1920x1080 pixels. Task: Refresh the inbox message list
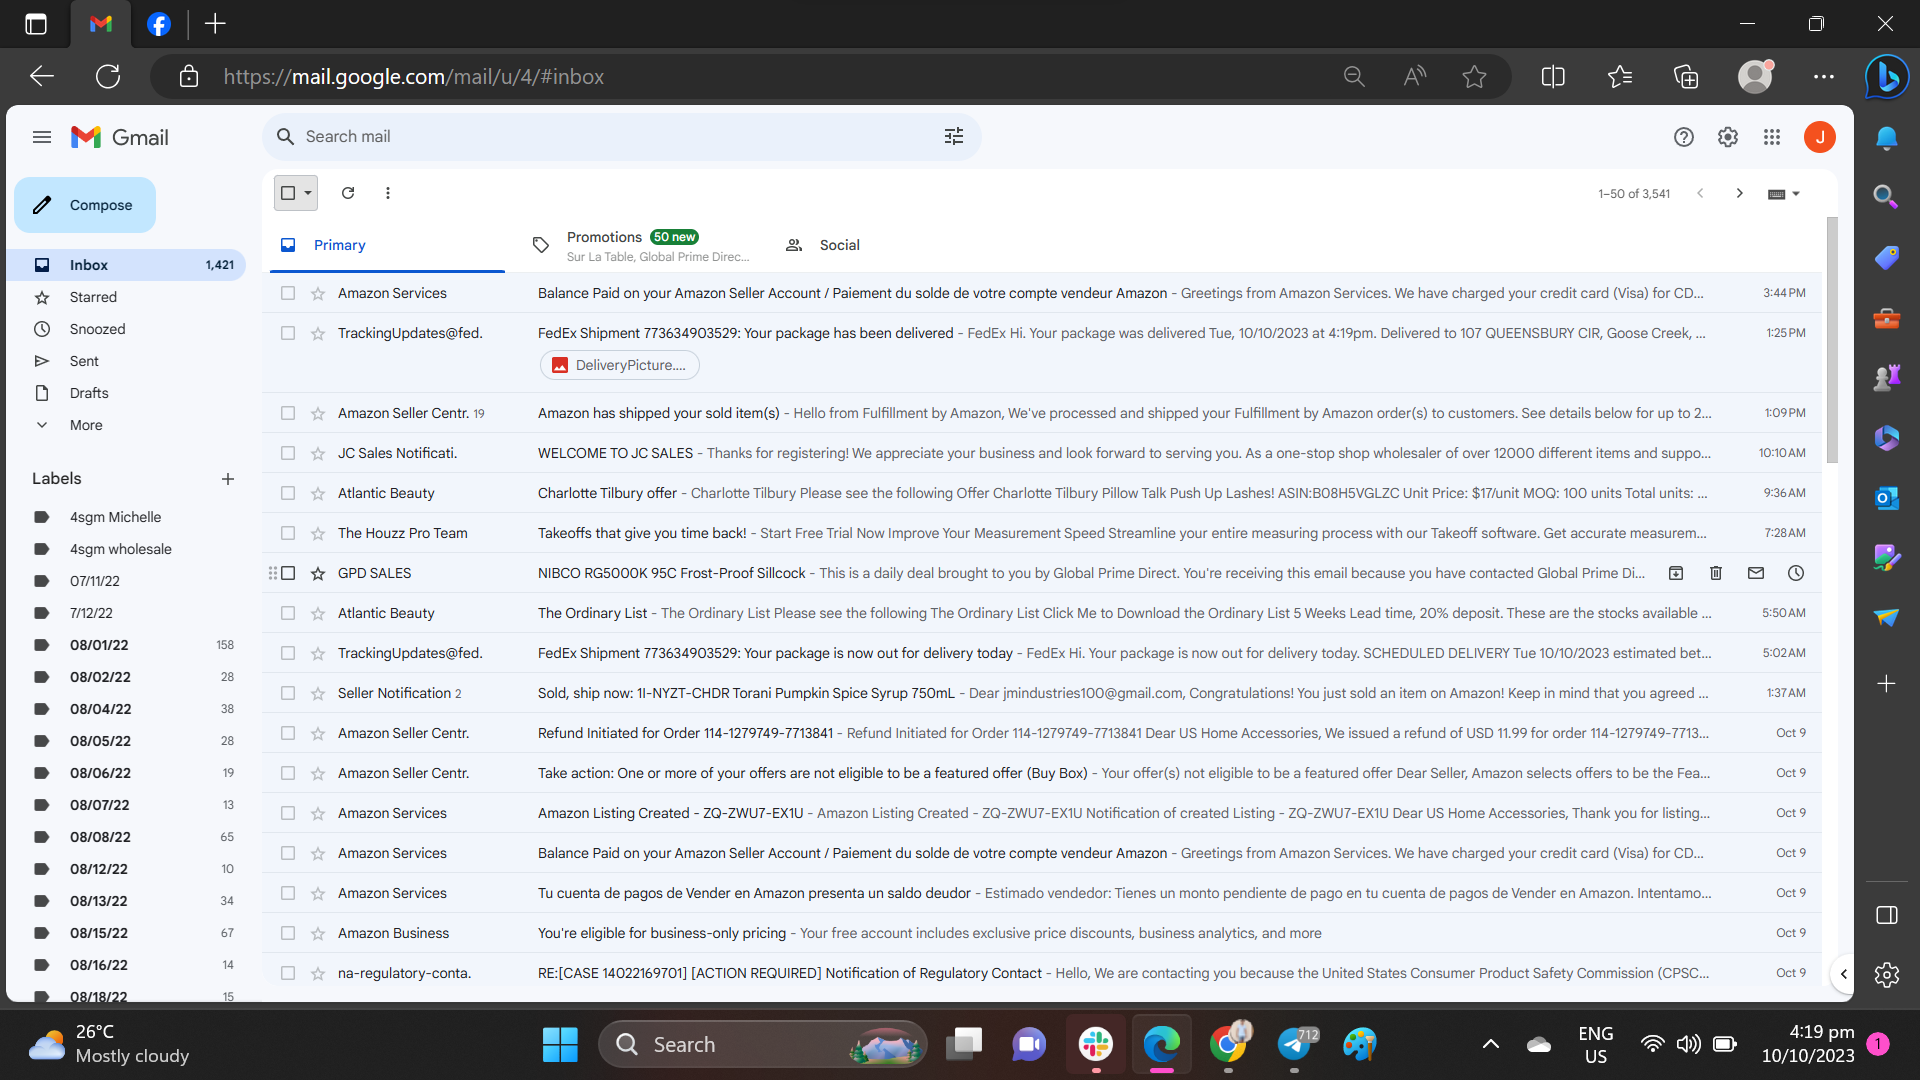coord(348,193)
